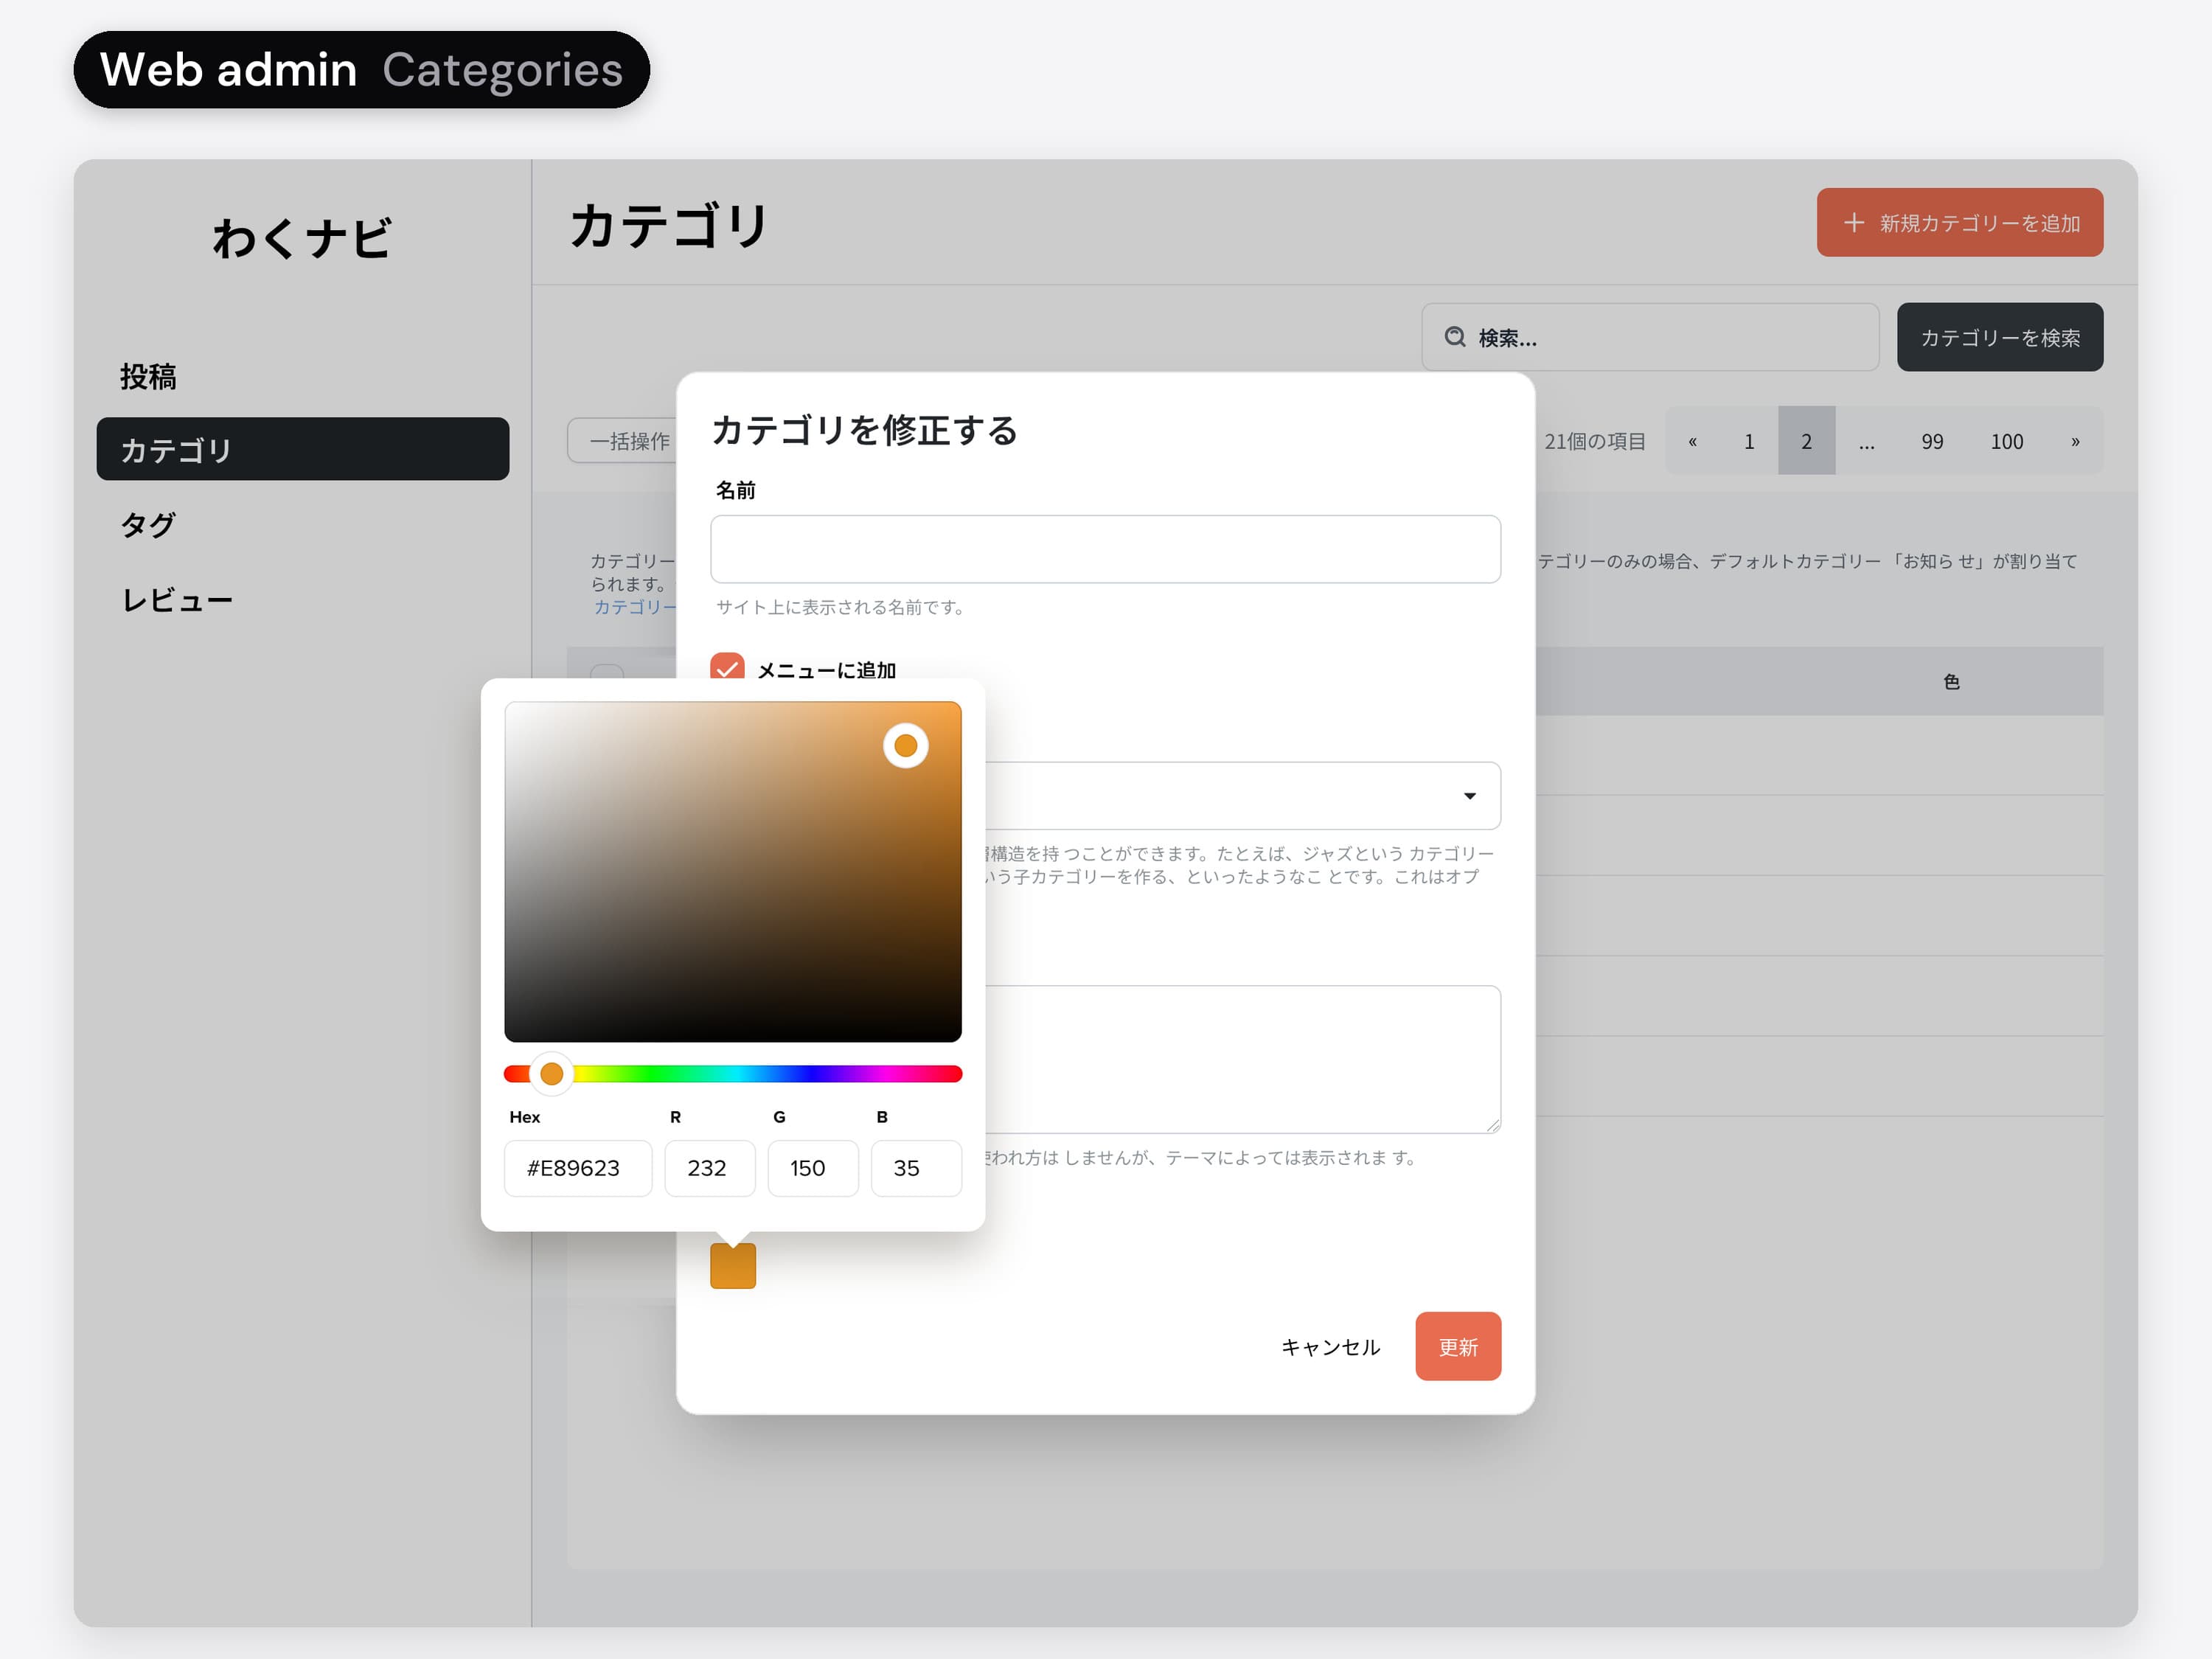Click the 検索 search input field
The width and height of the screenshot is (2212, 1659).
(x=1650, y=337)
